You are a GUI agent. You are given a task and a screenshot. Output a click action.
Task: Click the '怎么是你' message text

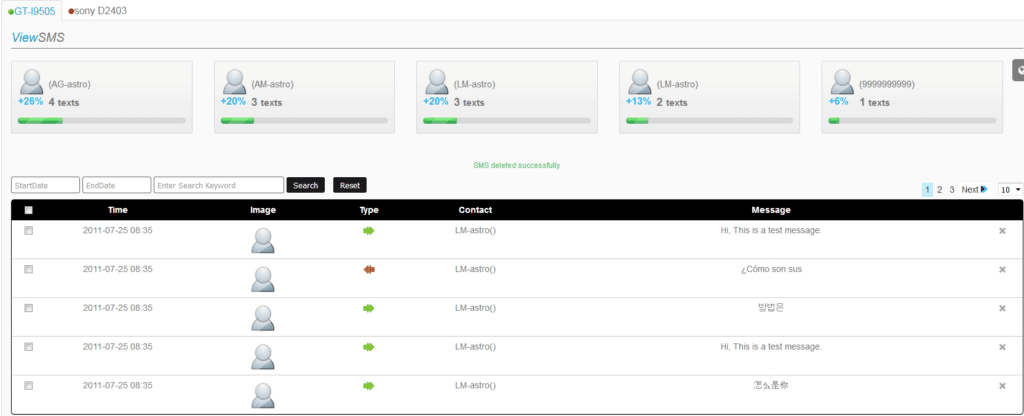point(771,385)
